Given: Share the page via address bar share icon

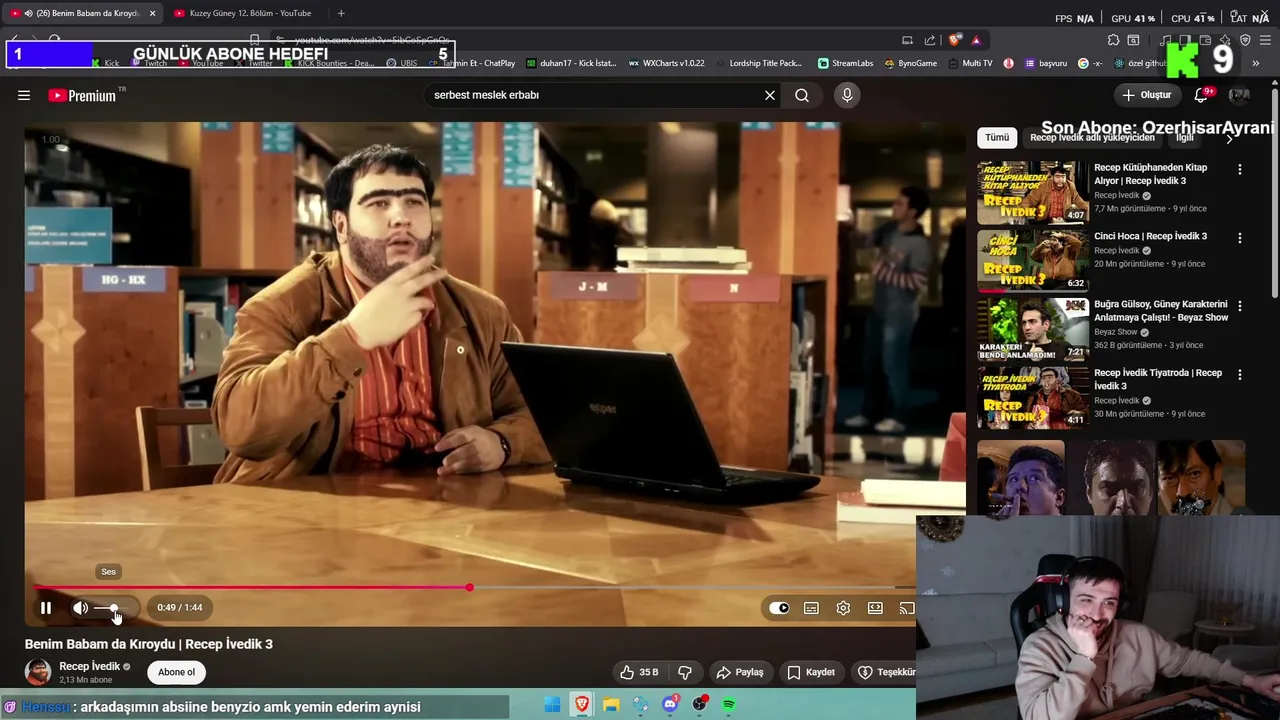Looking at the screenshot, I should tap(930, 40).
